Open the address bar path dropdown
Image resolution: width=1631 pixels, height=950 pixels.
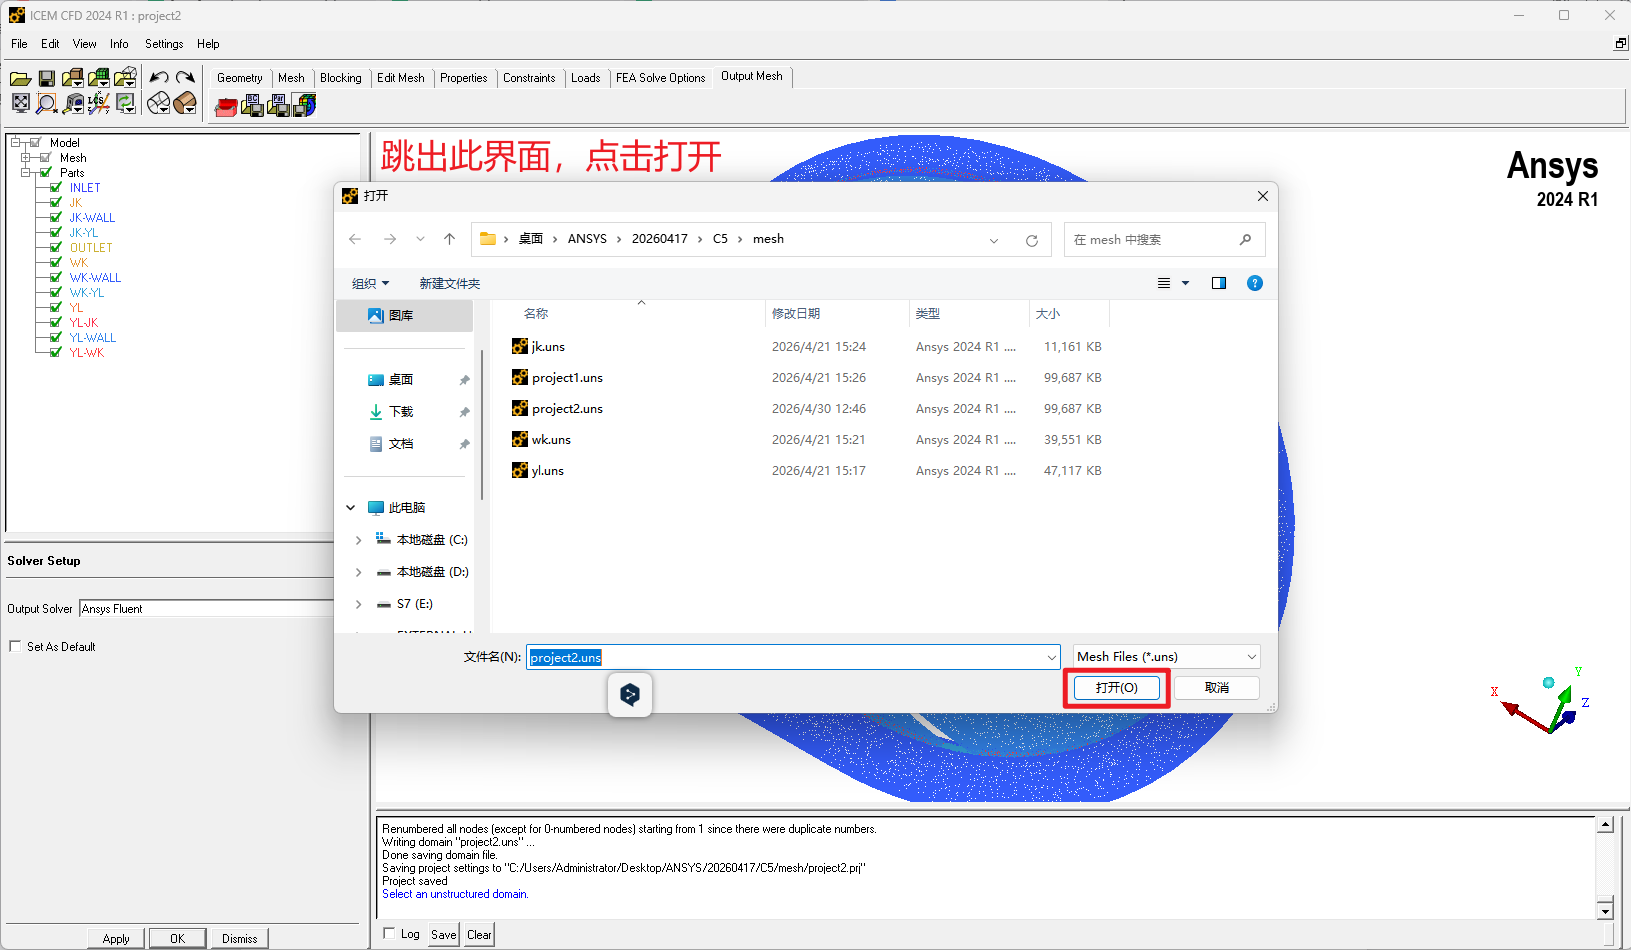pos(994,240)
